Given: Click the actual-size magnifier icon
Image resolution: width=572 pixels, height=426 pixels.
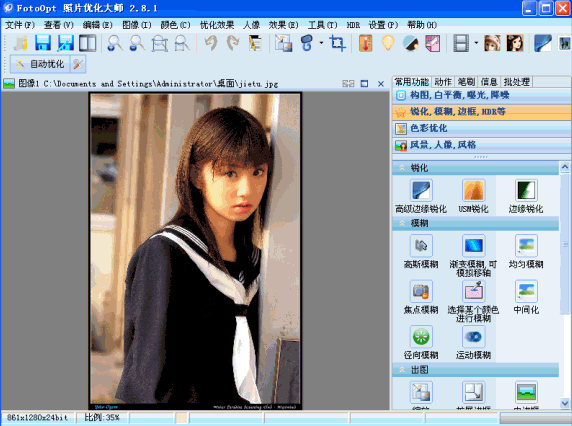Looking at the screenshot, I should coord(182,43).
